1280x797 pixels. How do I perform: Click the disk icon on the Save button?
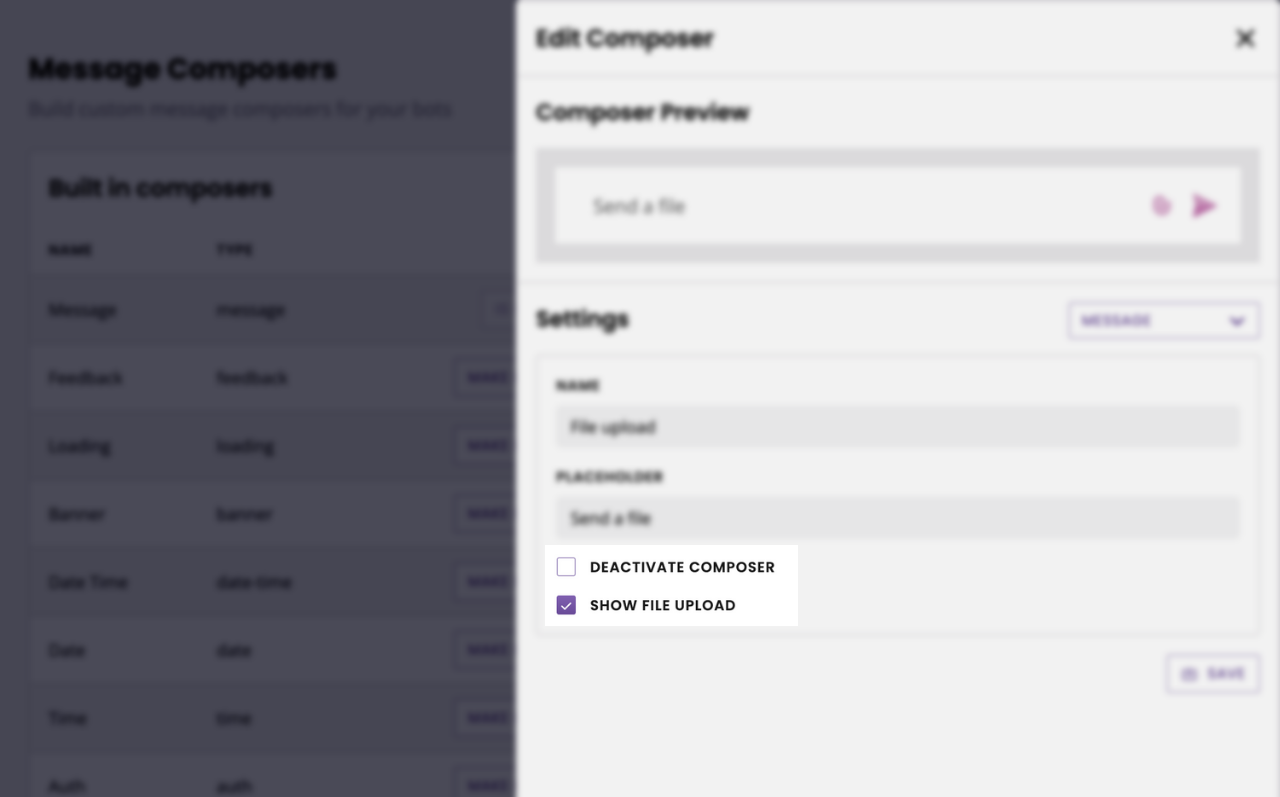click(x=1189, y=674)
